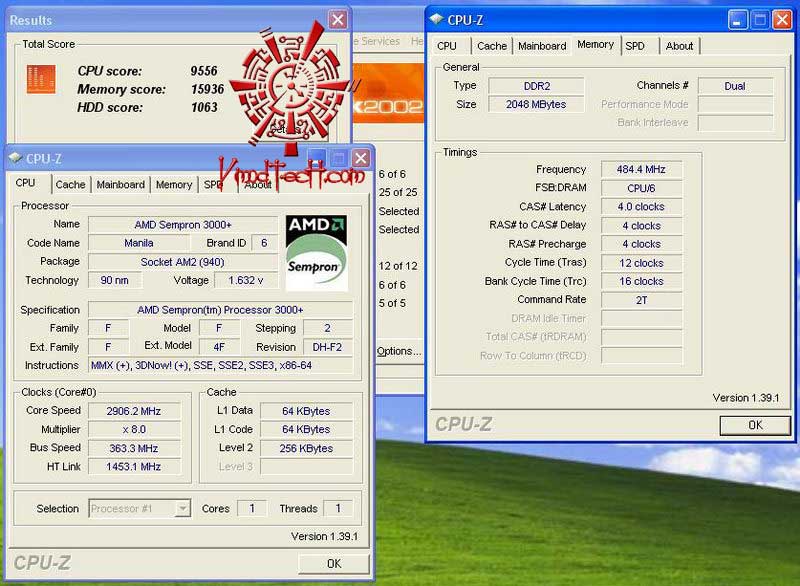Click the "12 of 12" entry in background window
The height and width of the screenshot is (586, 800).
point(398,266)
